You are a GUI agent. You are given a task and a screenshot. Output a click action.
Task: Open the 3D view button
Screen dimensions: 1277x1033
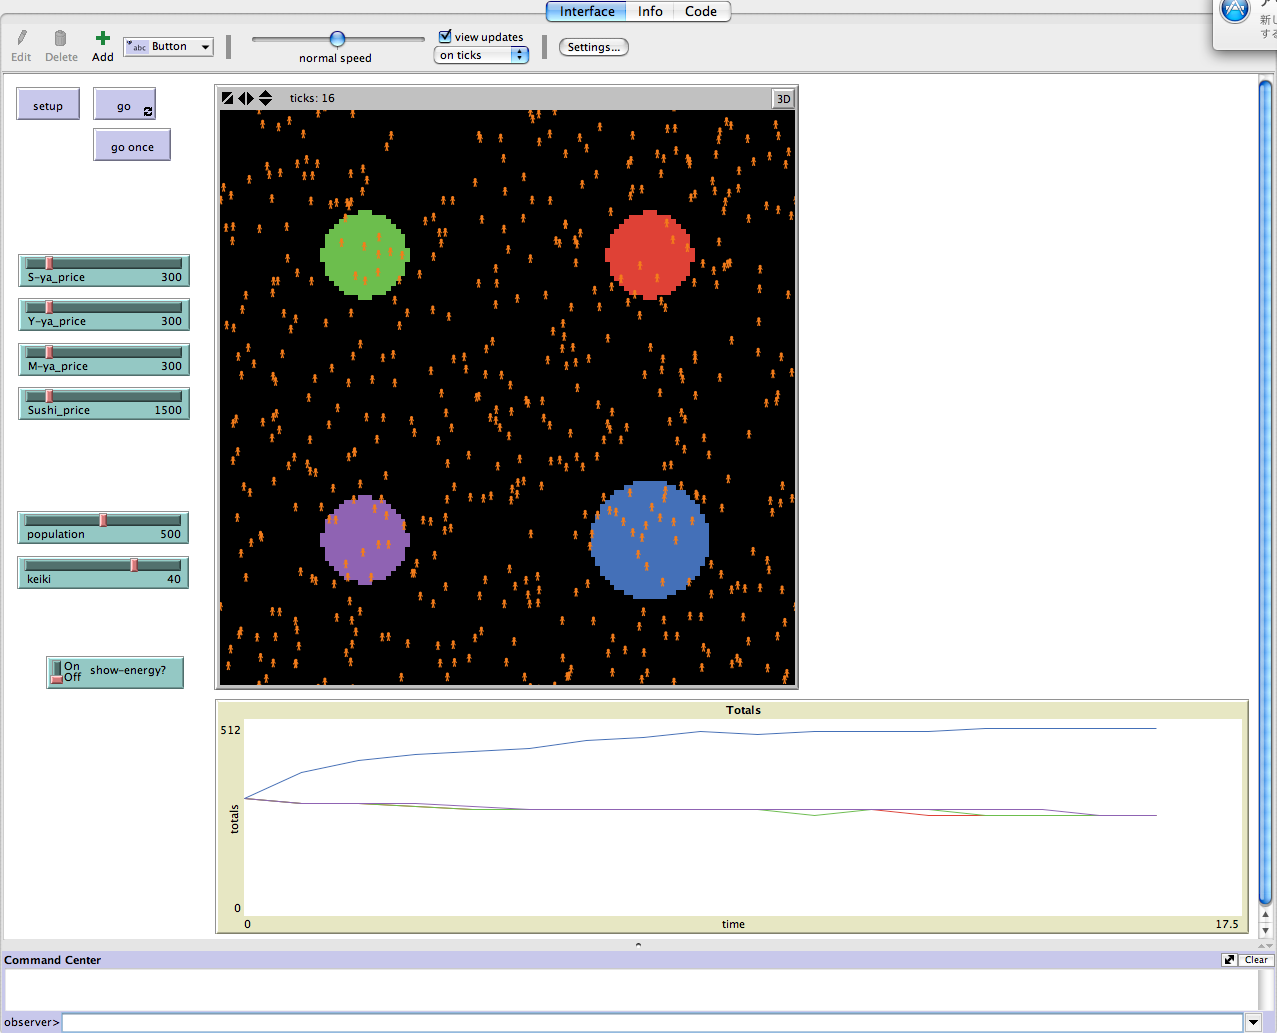[x=783, y=98]
